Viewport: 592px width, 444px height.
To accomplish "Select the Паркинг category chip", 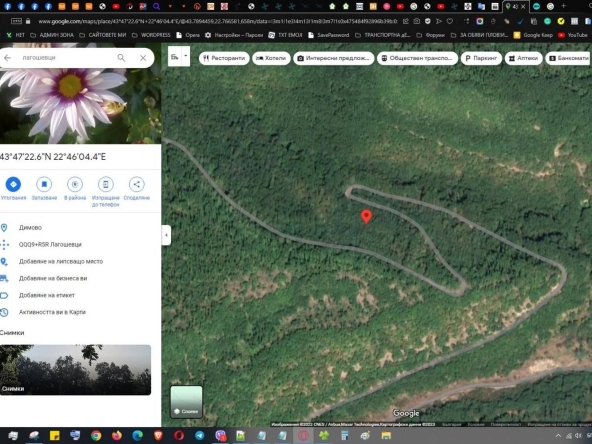I will tap(481, 58).
